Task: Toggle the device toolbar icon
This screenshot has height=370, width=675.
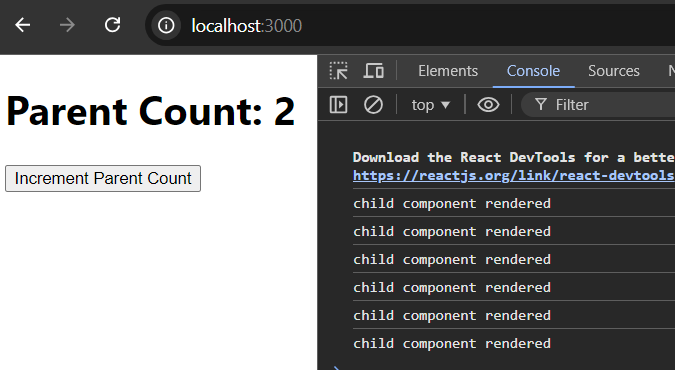Action: pos(373,71)
